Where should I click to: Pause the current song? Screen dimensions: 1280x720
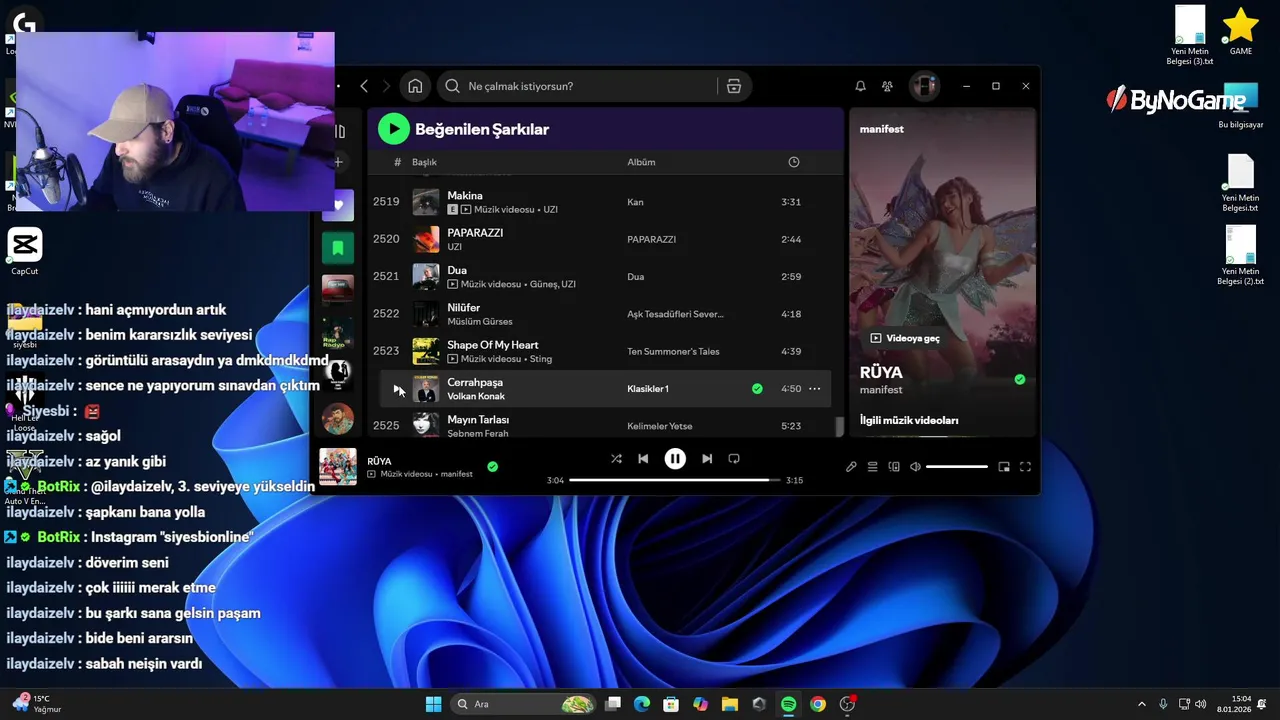(675, 458)
